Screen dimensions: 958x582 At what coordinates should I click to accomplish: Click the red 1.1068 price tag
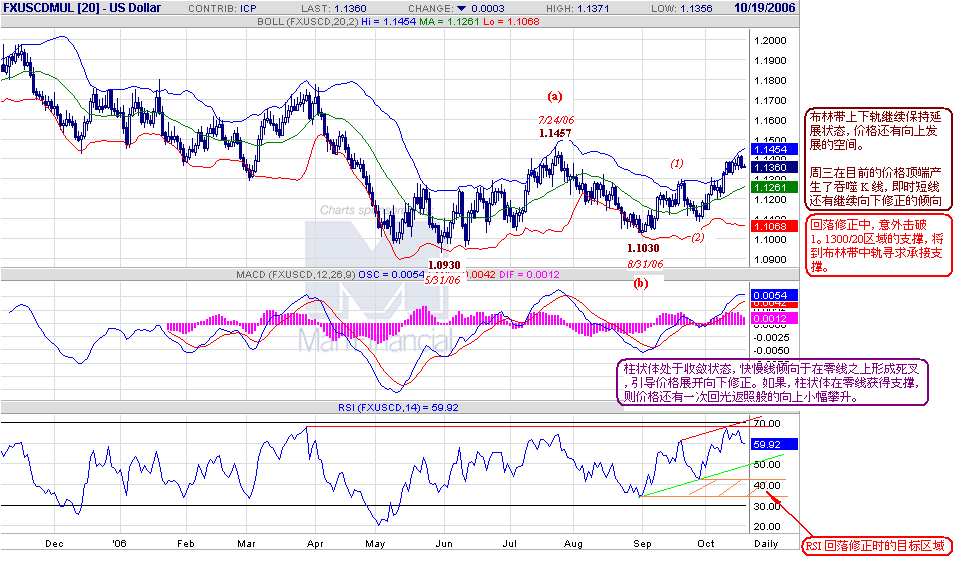(773, 226)
